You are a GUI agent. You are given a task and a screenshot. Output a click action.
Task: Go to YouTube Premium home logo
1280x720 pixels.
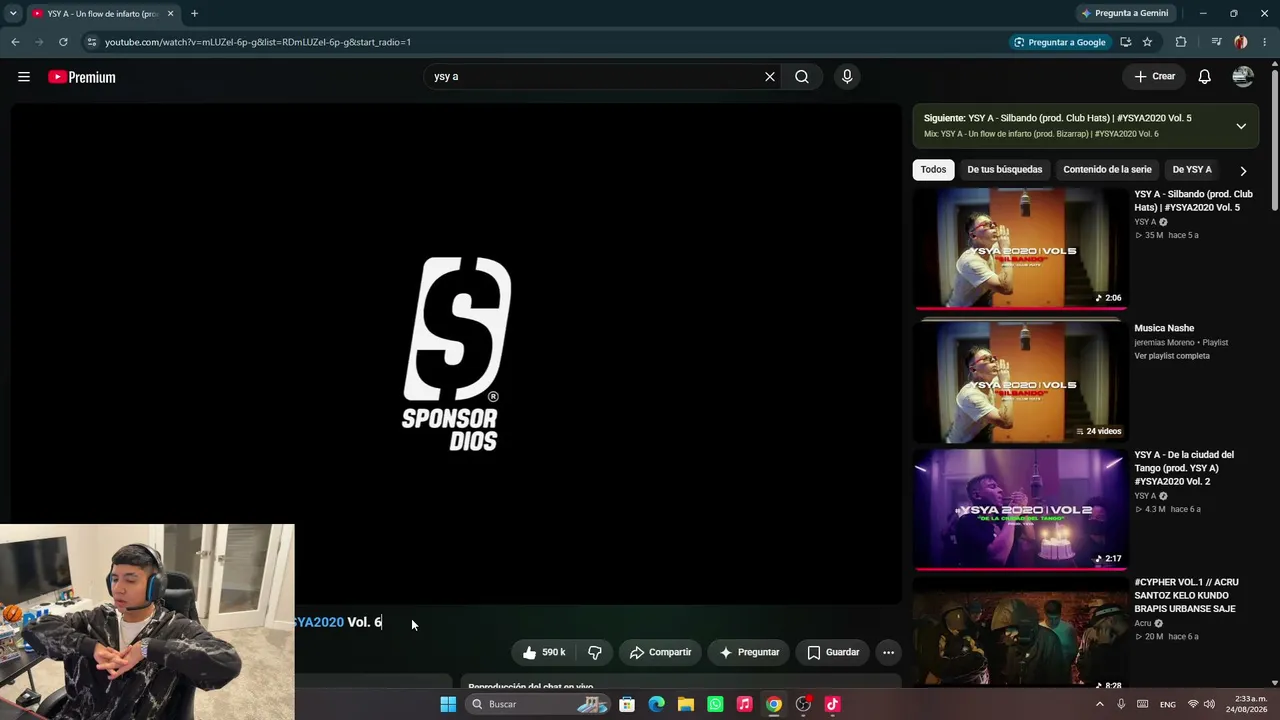82,77
